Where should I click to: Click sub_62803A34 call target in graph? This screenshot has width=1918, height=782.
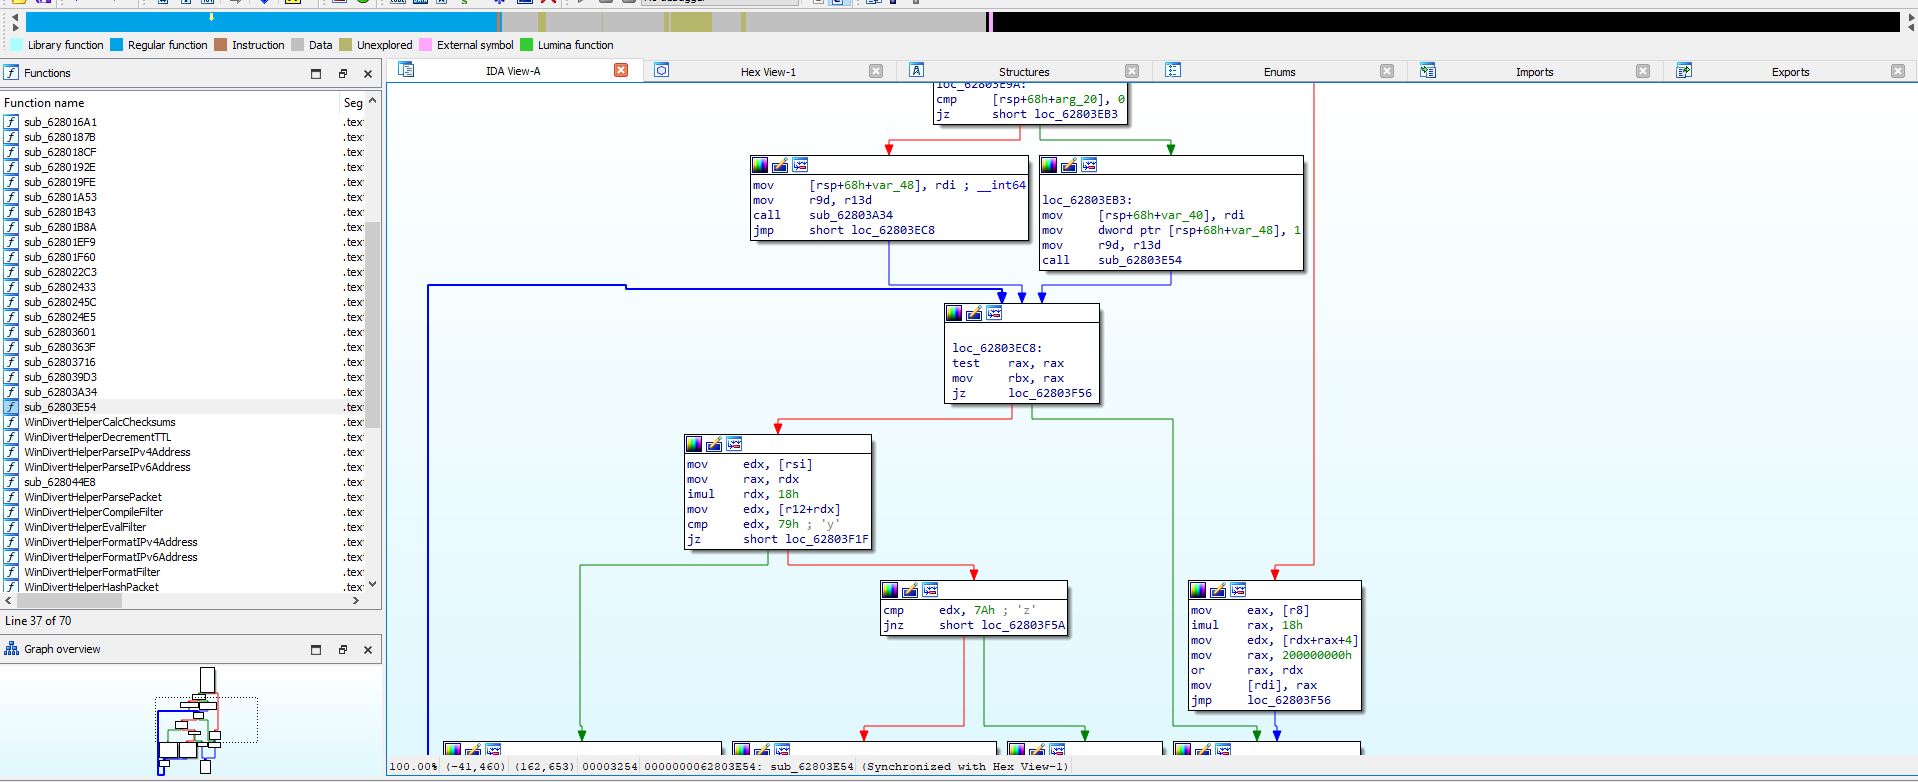[851, 215]
